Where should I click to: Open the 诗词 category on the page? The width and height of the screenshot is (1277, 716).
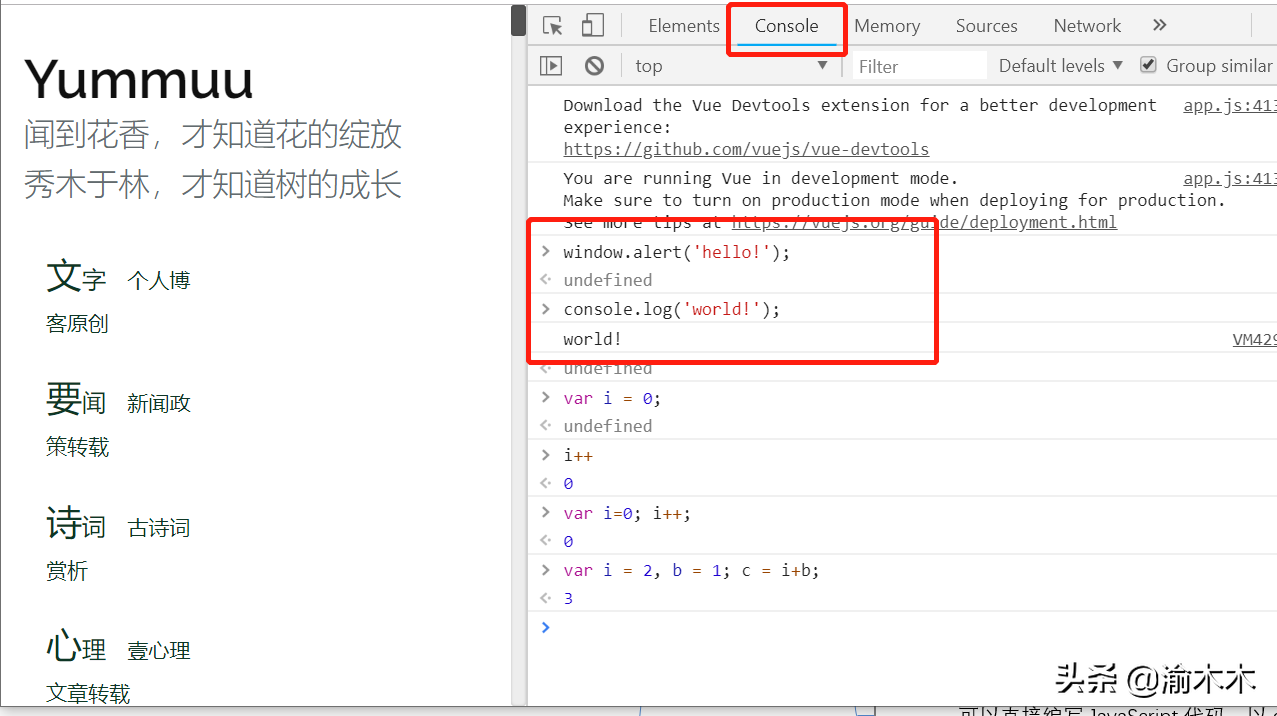76,524
